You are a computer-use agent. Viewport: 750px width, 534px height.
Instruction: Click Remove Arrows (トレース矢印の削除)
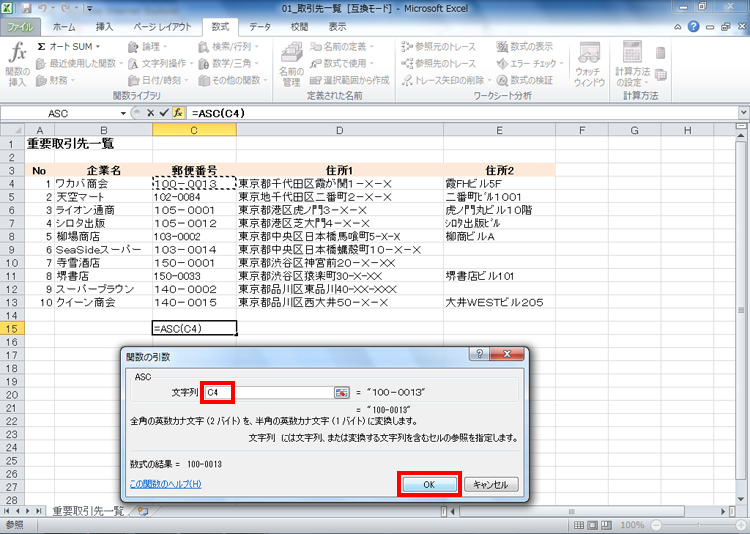pyautogui.click(x=447, y=80)
